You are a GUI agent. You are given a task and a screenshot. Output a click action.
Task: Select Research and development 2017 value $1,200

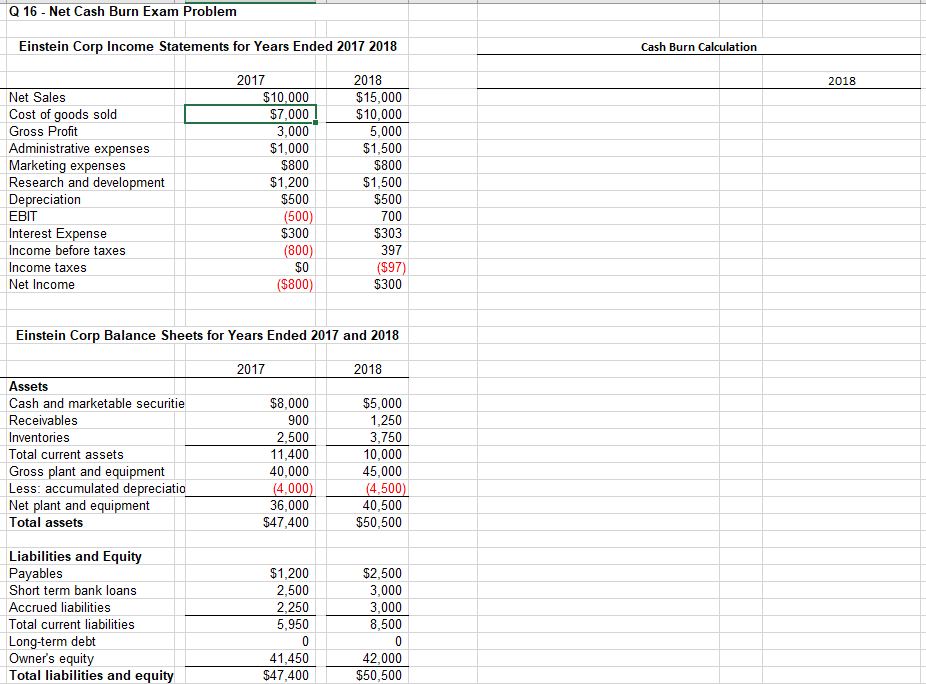[x=289, y=183]
